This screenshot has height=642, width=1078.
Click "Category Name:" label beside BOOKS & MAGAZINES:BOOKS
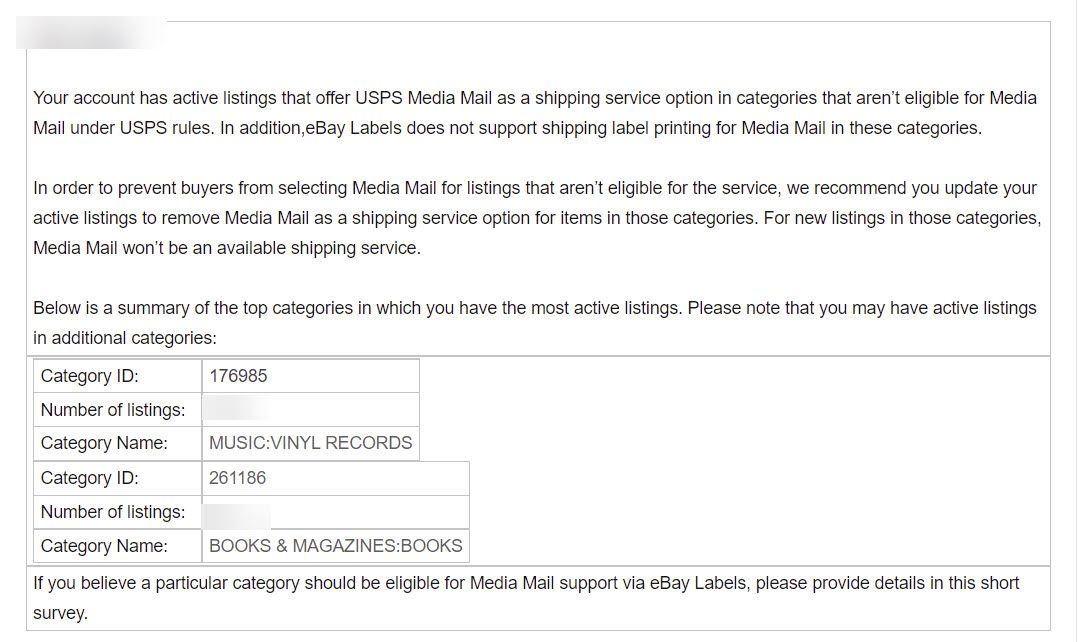[104, 546]
